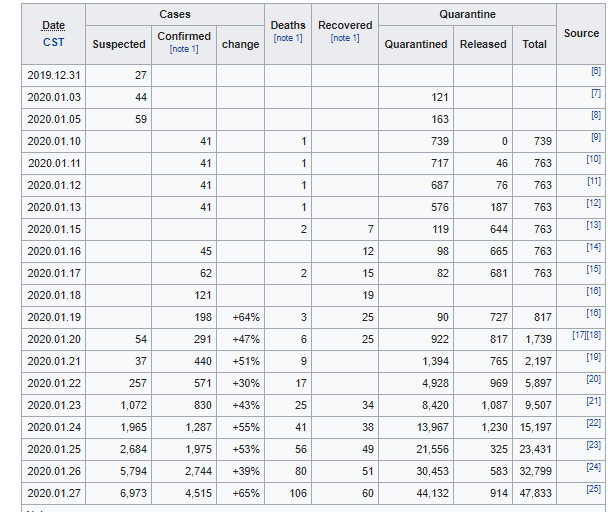
Task: Open source reference [20]
Action: 594,379
